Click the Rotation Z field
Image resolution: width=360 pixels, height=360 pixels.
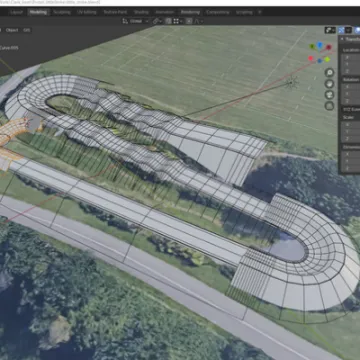click(x=351, y=101)
